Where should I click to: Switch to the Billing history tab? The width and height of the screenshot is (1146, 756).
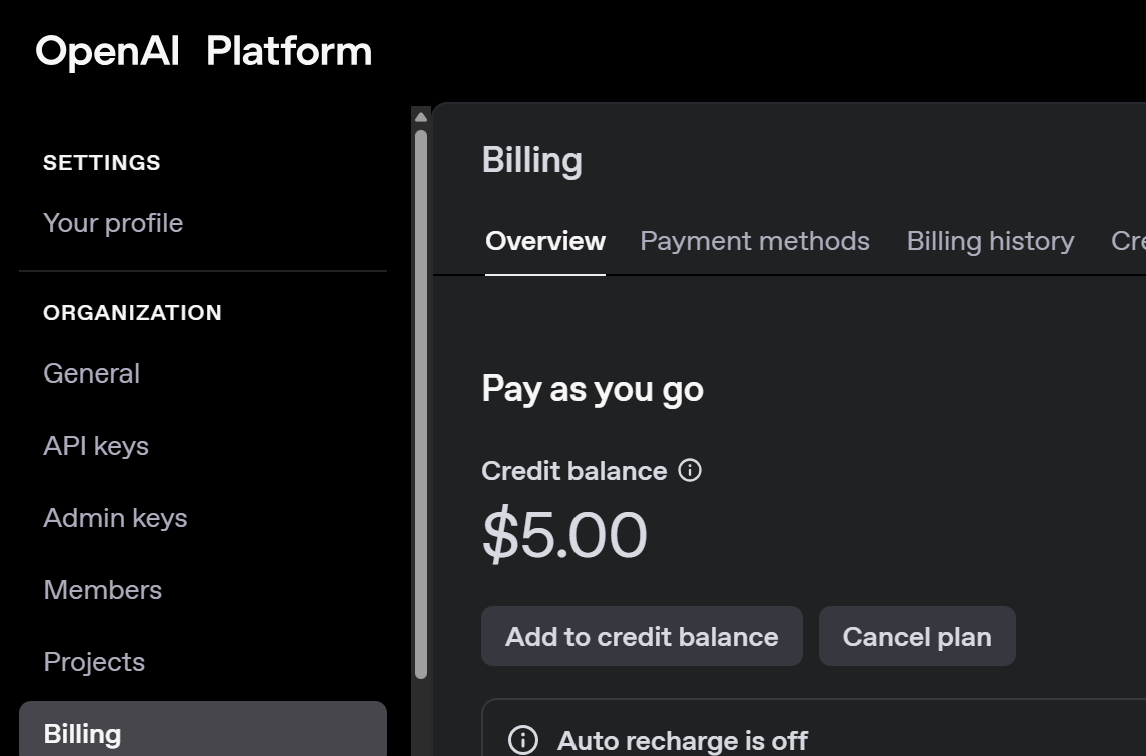[x=990, y=241]
